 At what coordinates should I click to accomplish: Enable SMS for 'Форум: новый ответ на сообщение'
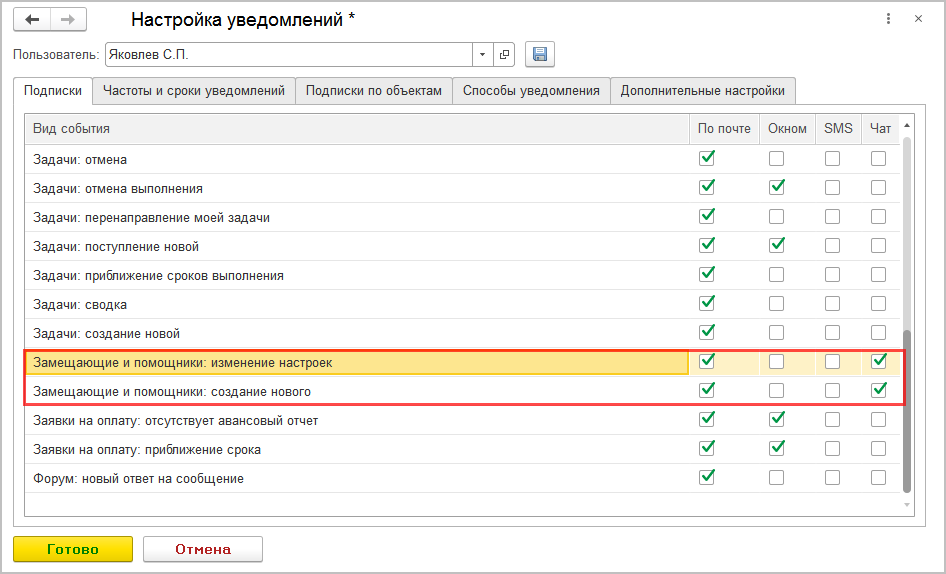point(832,478)
